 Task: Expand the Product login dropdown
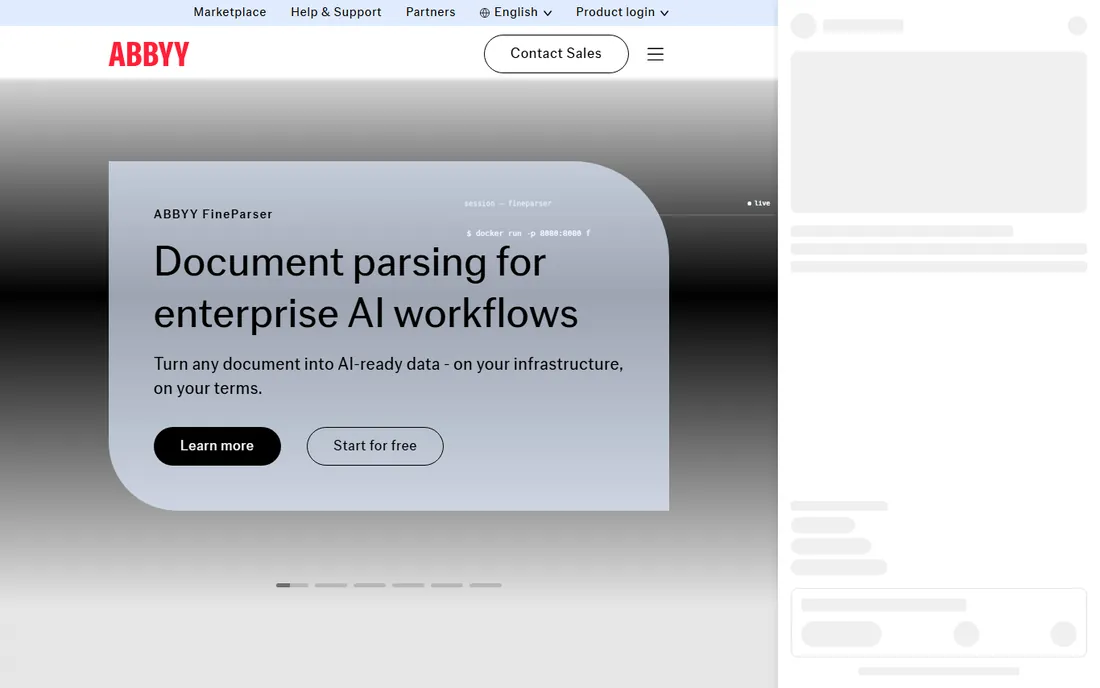[x=622, y=12]
